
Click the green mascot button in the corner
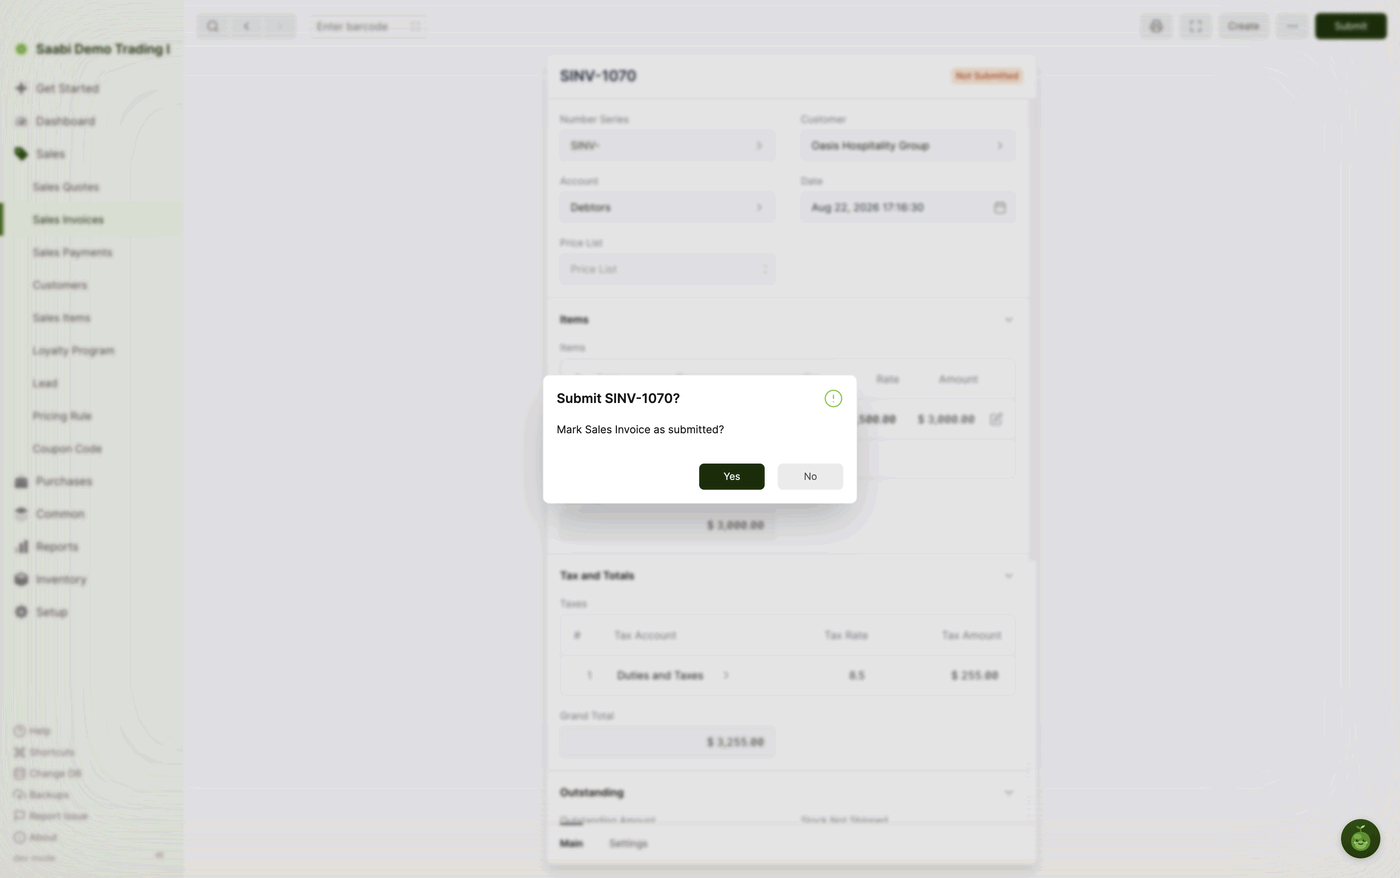click(x=1360, y=839)
